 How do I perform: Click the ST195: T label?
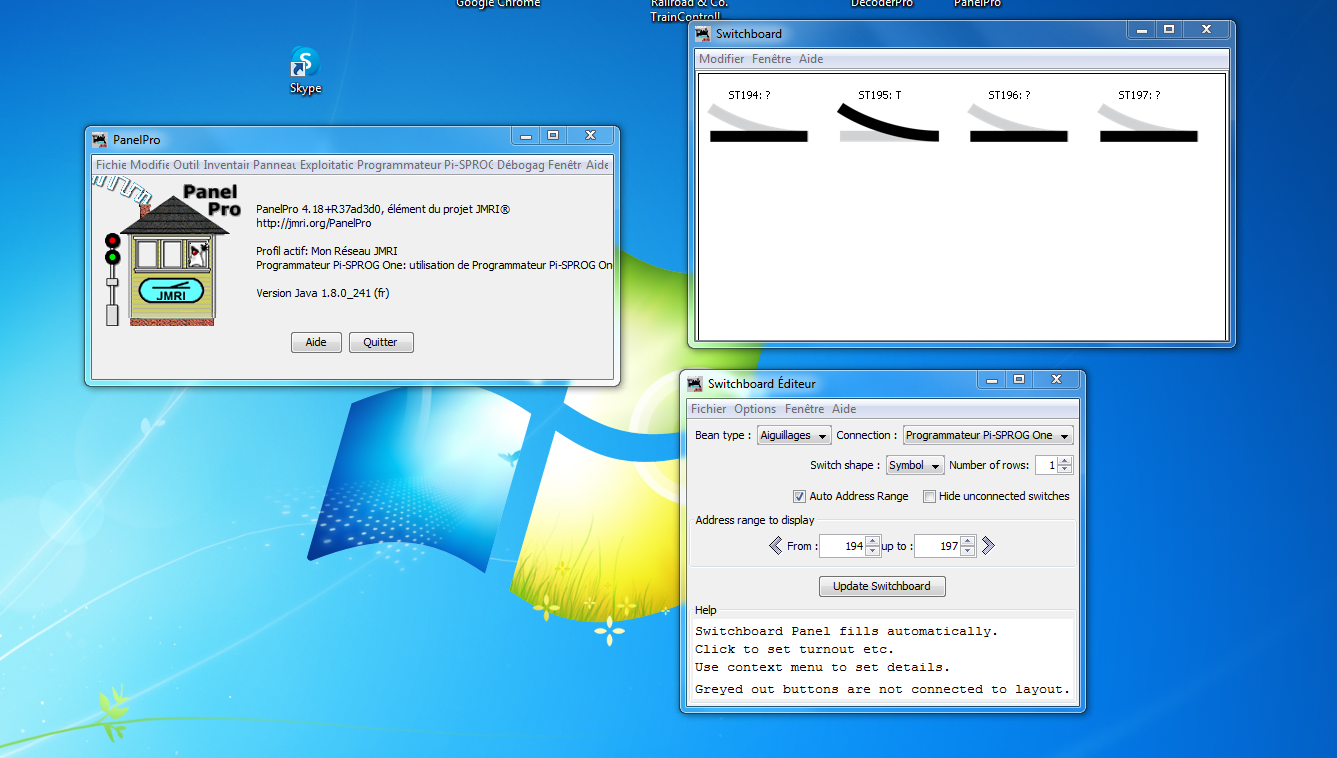[x=880, y=95]
